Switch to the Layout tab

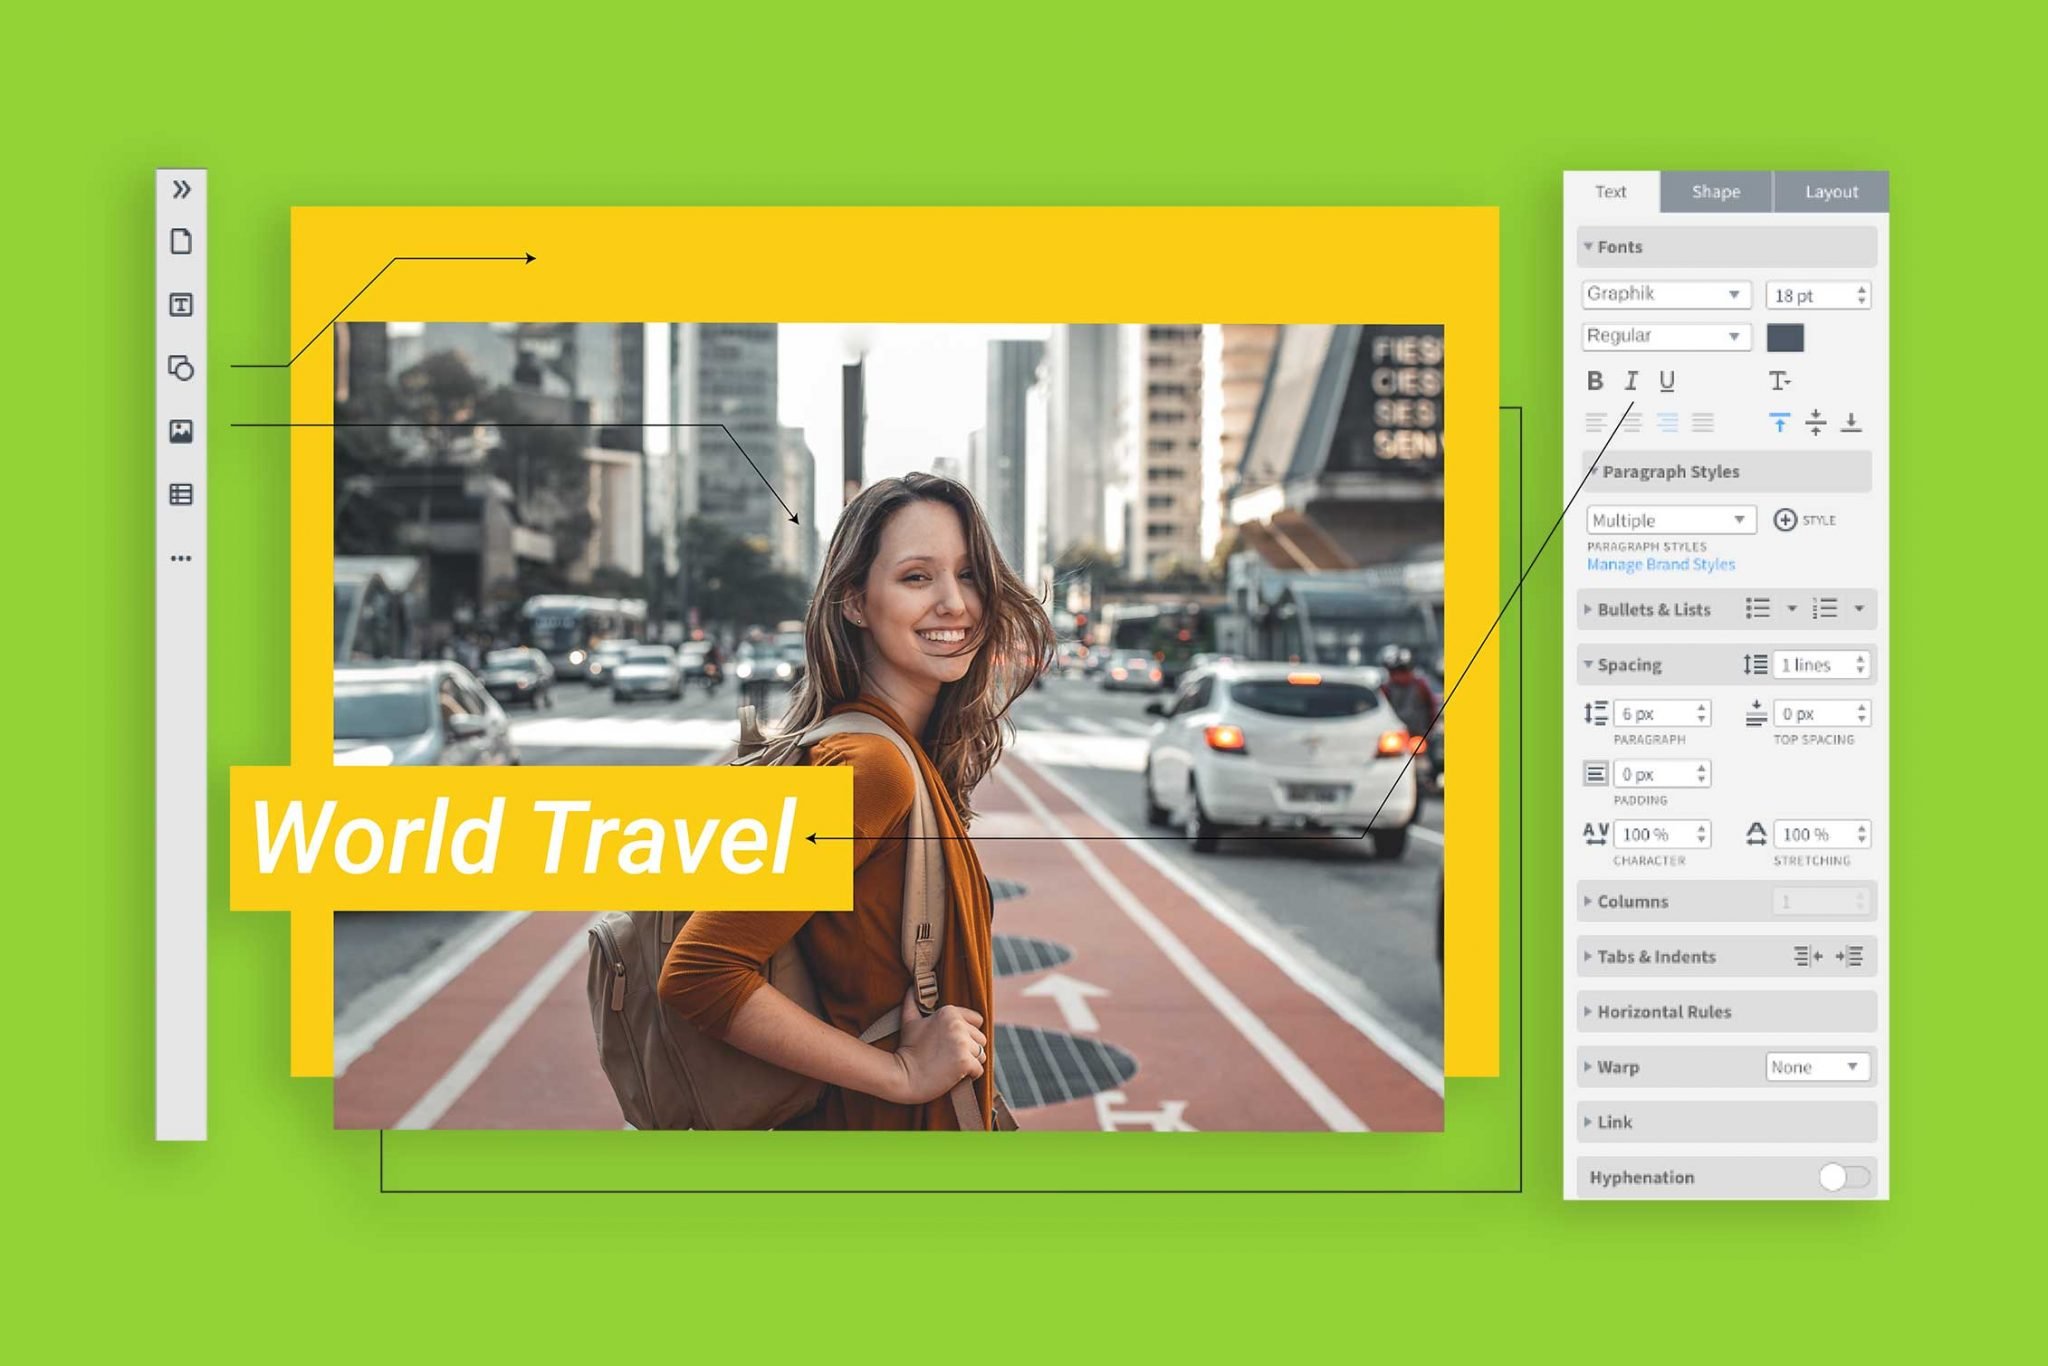click(1830, 191)
